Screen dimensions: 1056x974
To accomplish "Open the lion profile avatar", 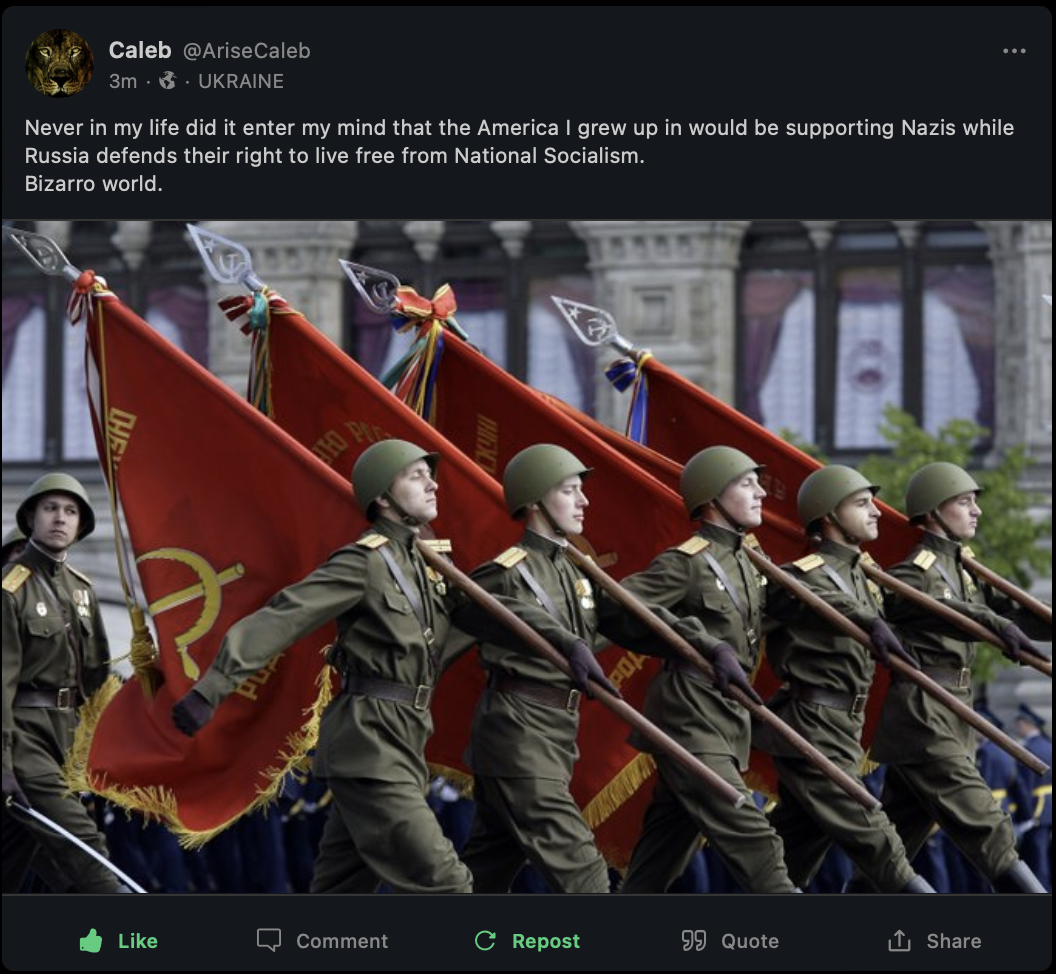I will tap(59, 63).
